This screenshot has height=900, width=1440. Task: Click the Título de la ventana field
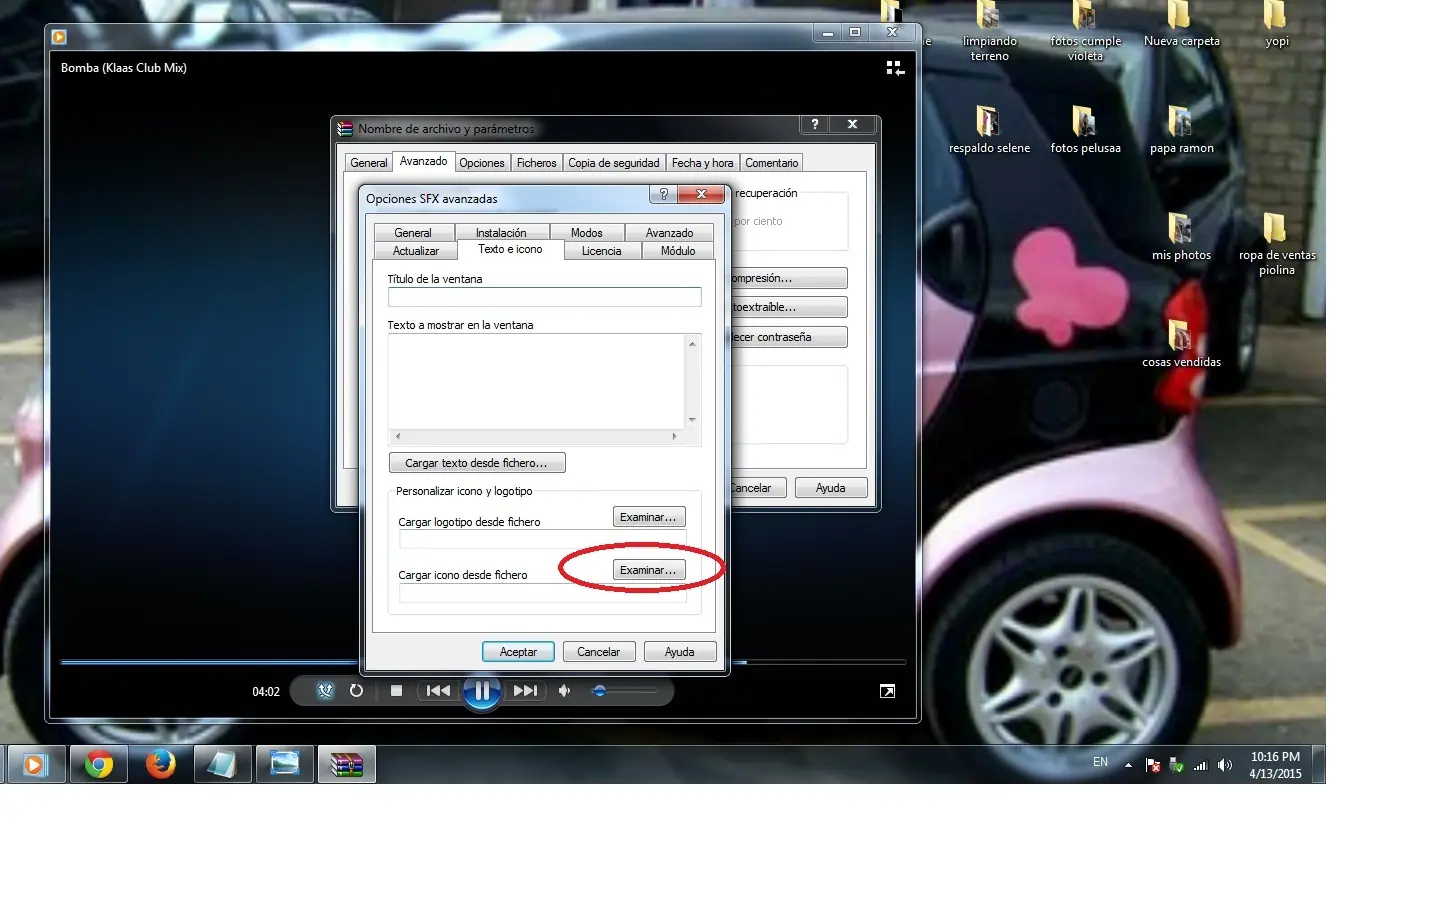click(x=545, y=297)
